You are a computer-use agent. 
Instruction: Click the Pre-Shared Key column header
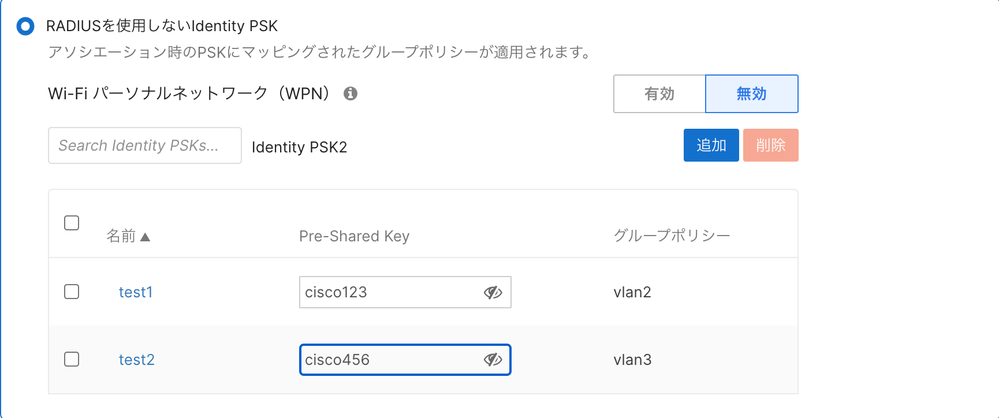[354, 236]
